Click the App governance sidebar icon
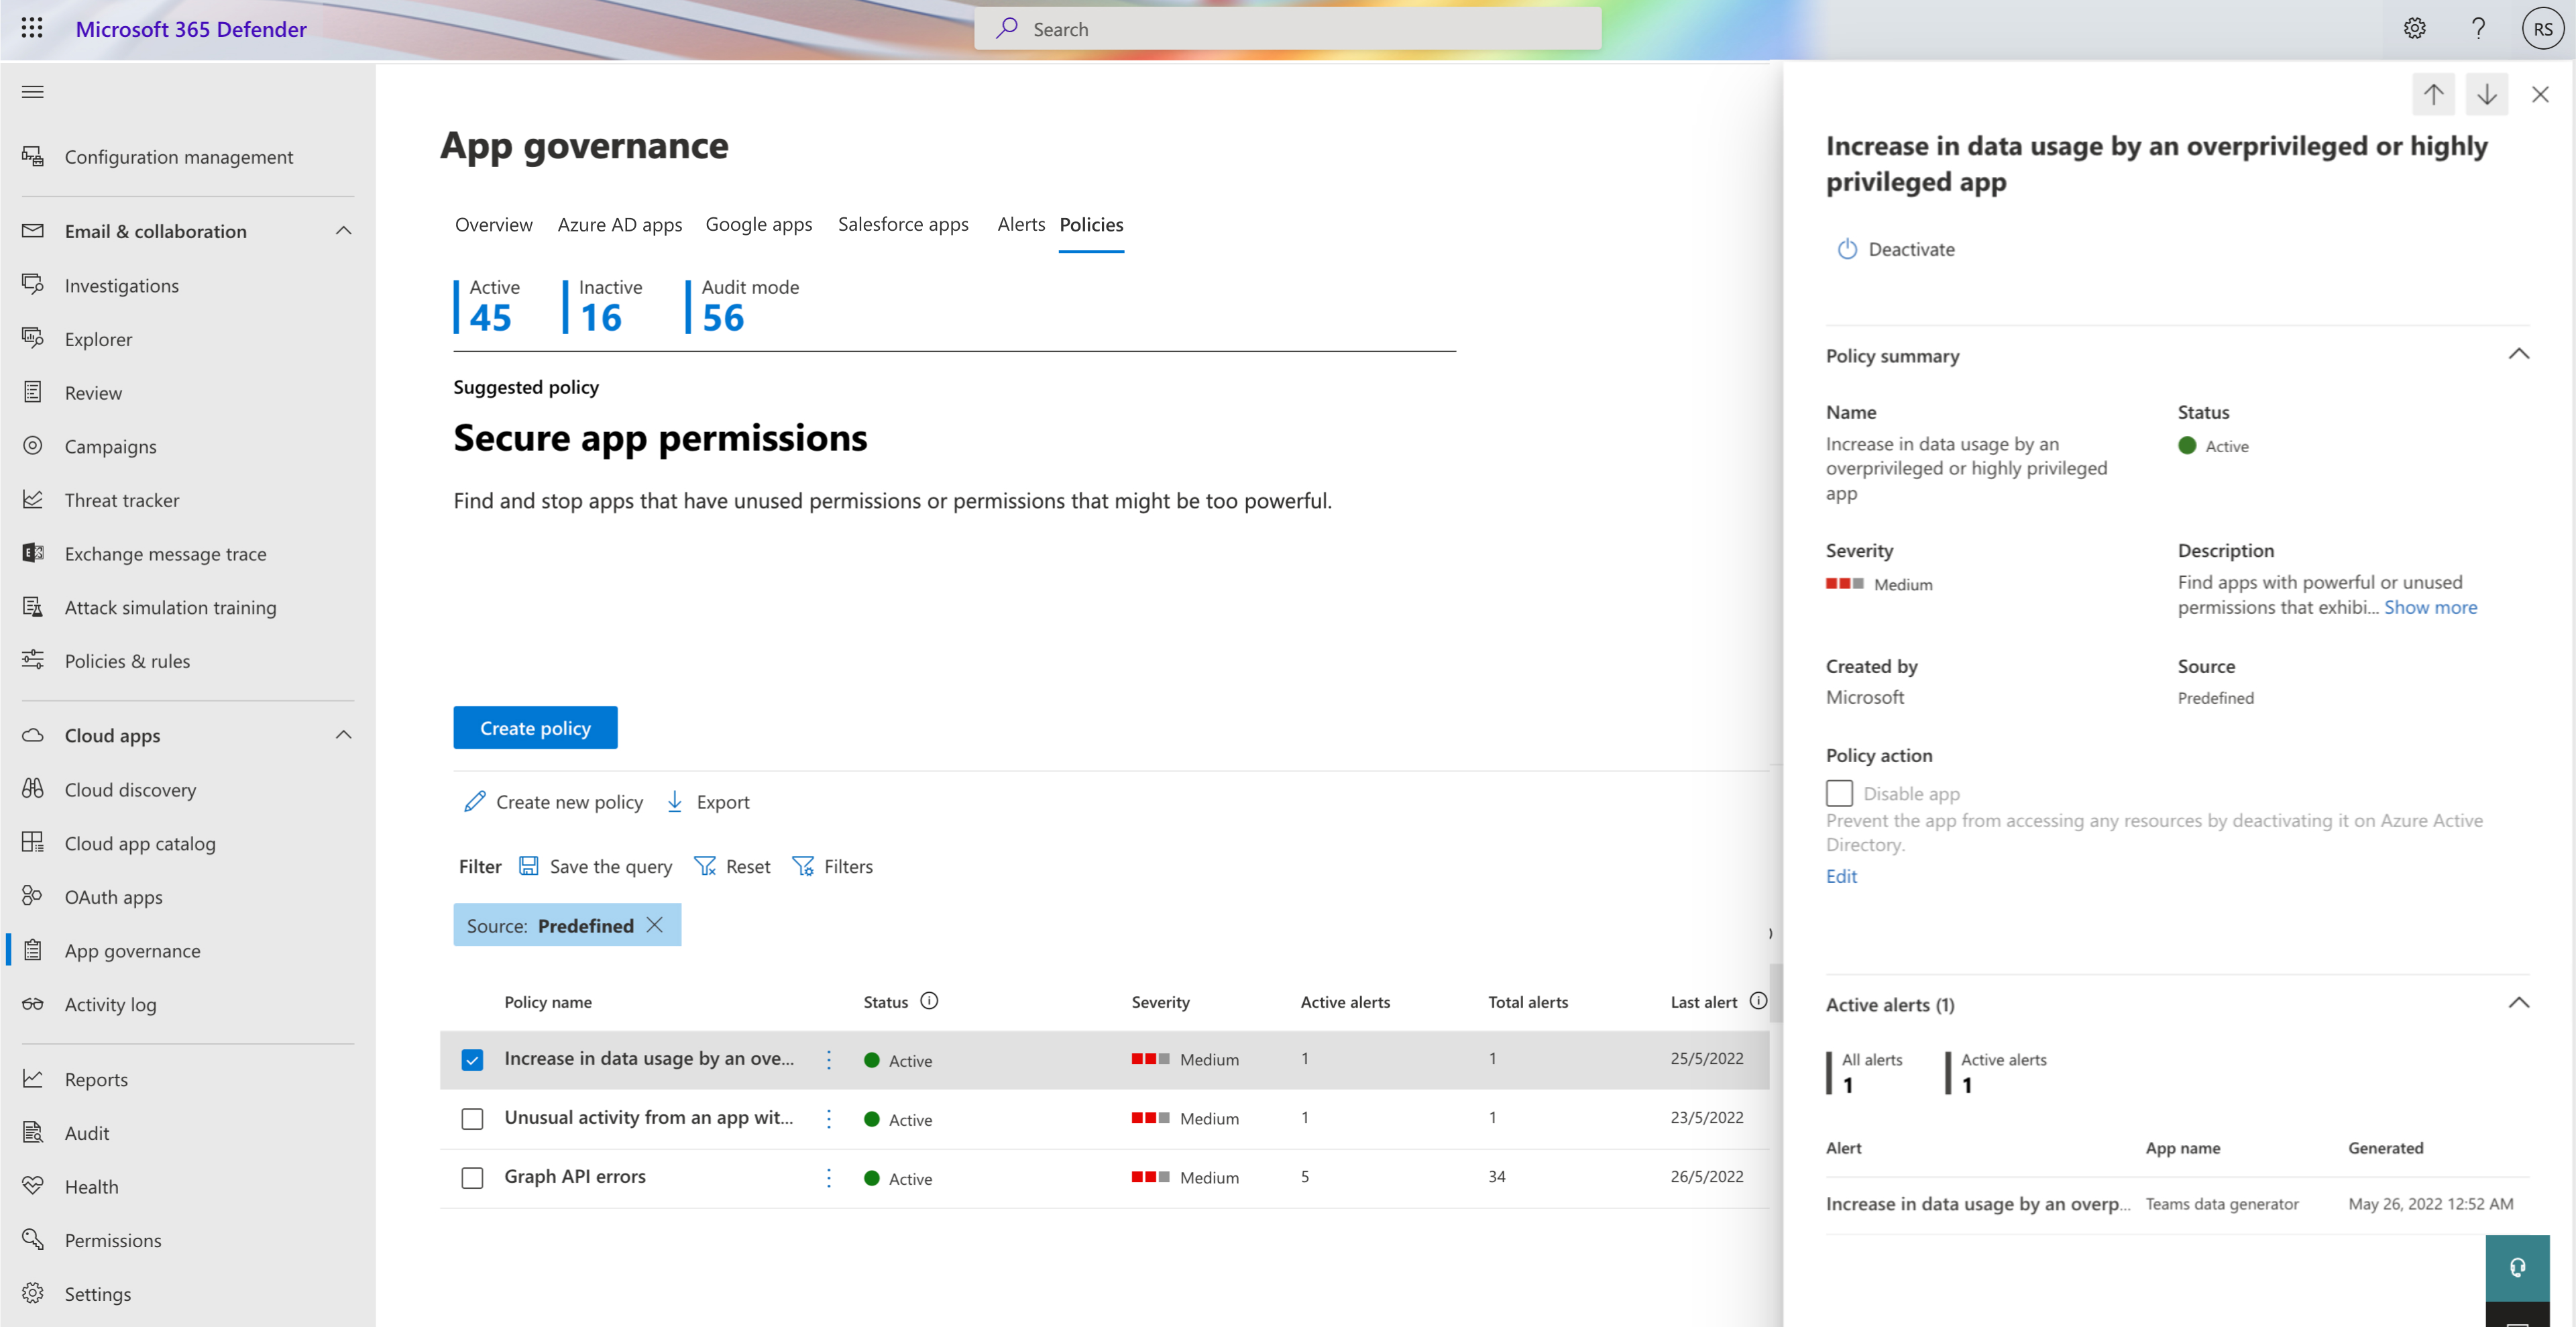Viewport: 2576px width, 1327px height. [32, 949]
